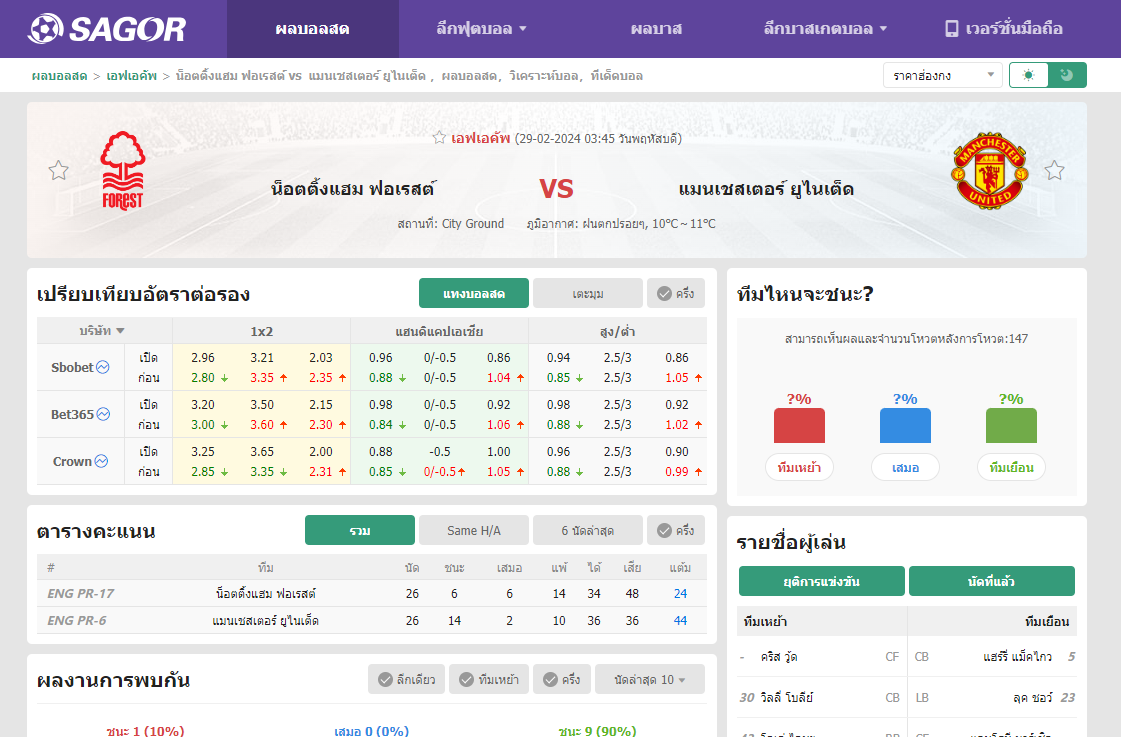Expand ลีกบาสเกตบอล basketball leagues menu
The width and height of the screenshot is (1121, 737).
(x=825, y=29)
